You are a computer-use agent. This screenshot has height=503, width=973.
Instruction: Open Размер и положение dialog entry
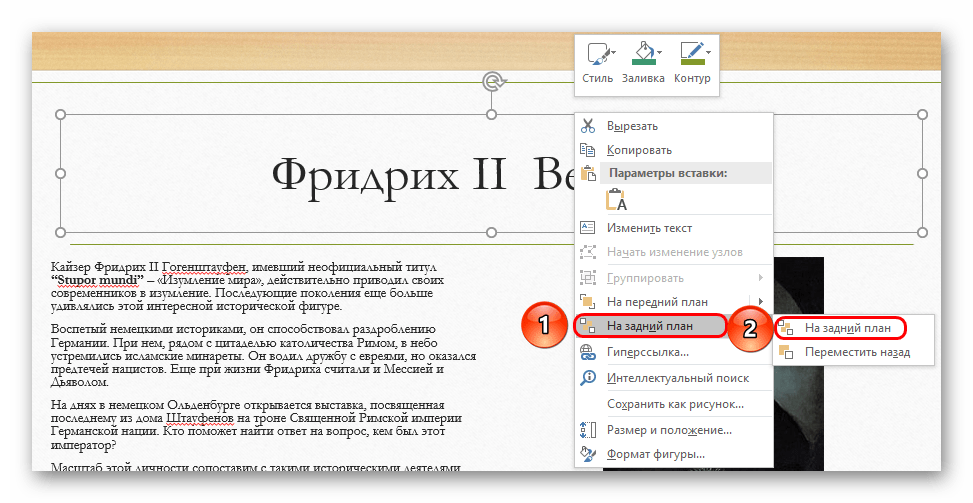pyautogui.click(x=669, y=430)
